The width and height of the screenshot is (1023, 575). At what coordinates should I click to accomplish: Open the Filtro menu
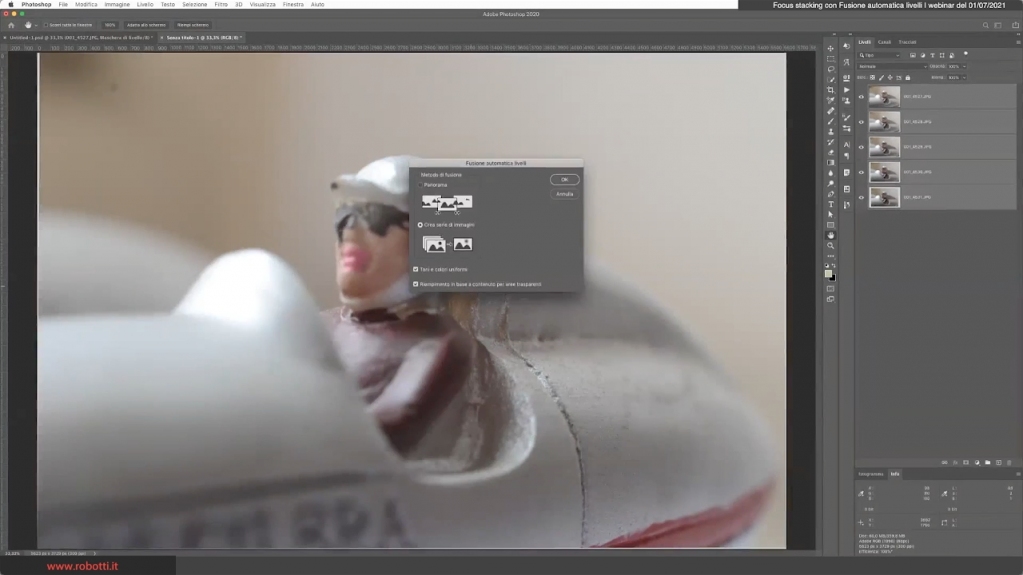221,5
